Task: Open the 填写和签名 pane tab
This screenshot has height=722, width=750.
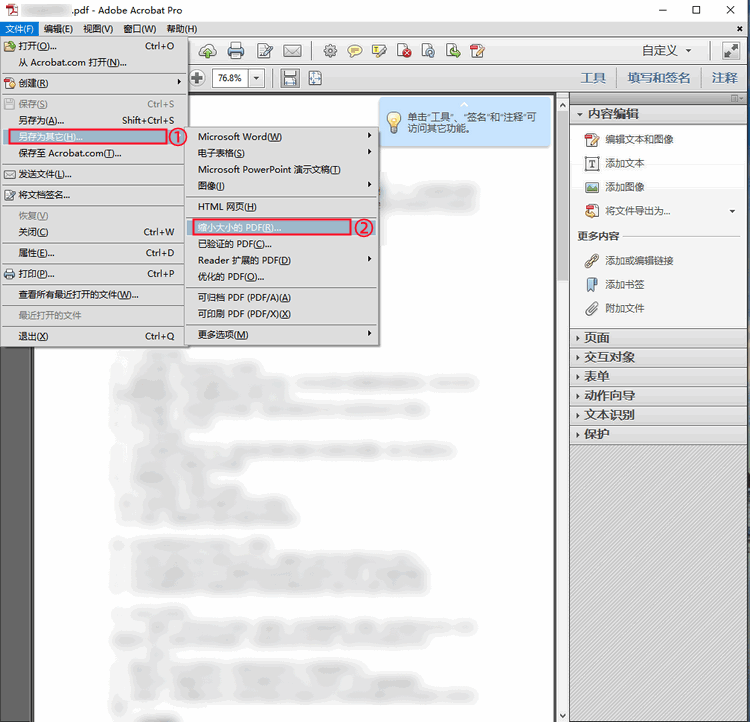Action: 659,78
